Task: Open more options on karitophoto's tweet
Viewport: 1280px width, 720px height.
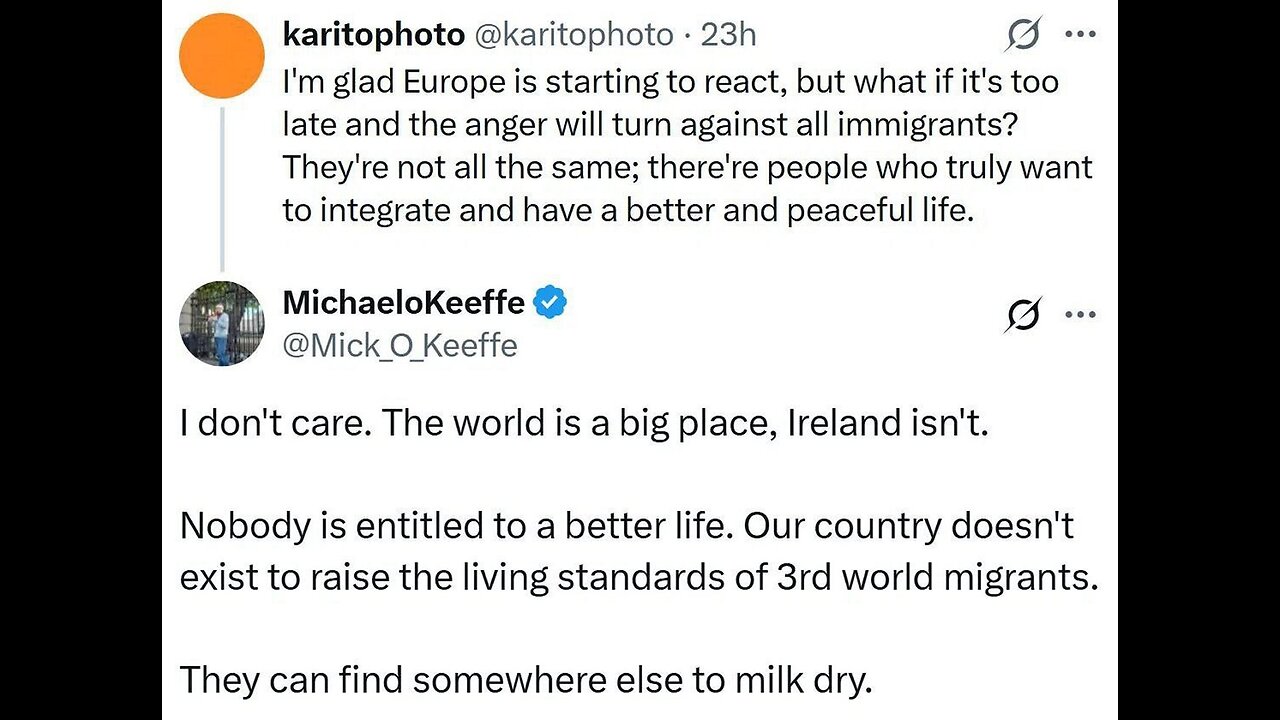Action: pos(1080,35)
